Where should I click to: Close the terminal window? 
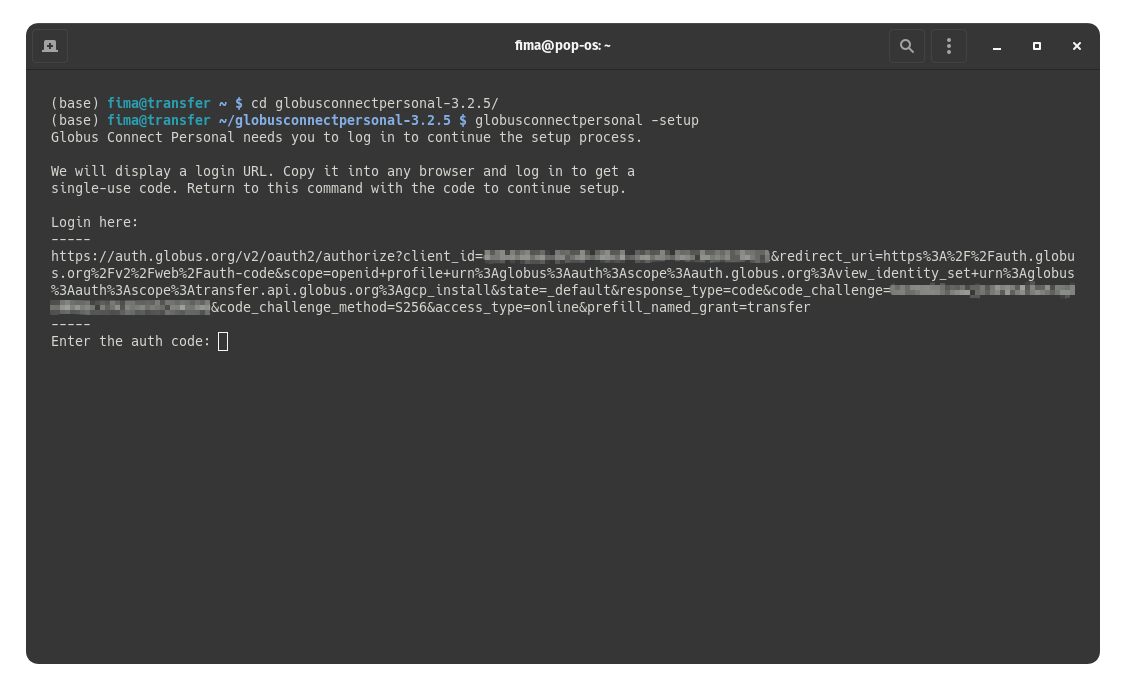tap(1076, 46)
